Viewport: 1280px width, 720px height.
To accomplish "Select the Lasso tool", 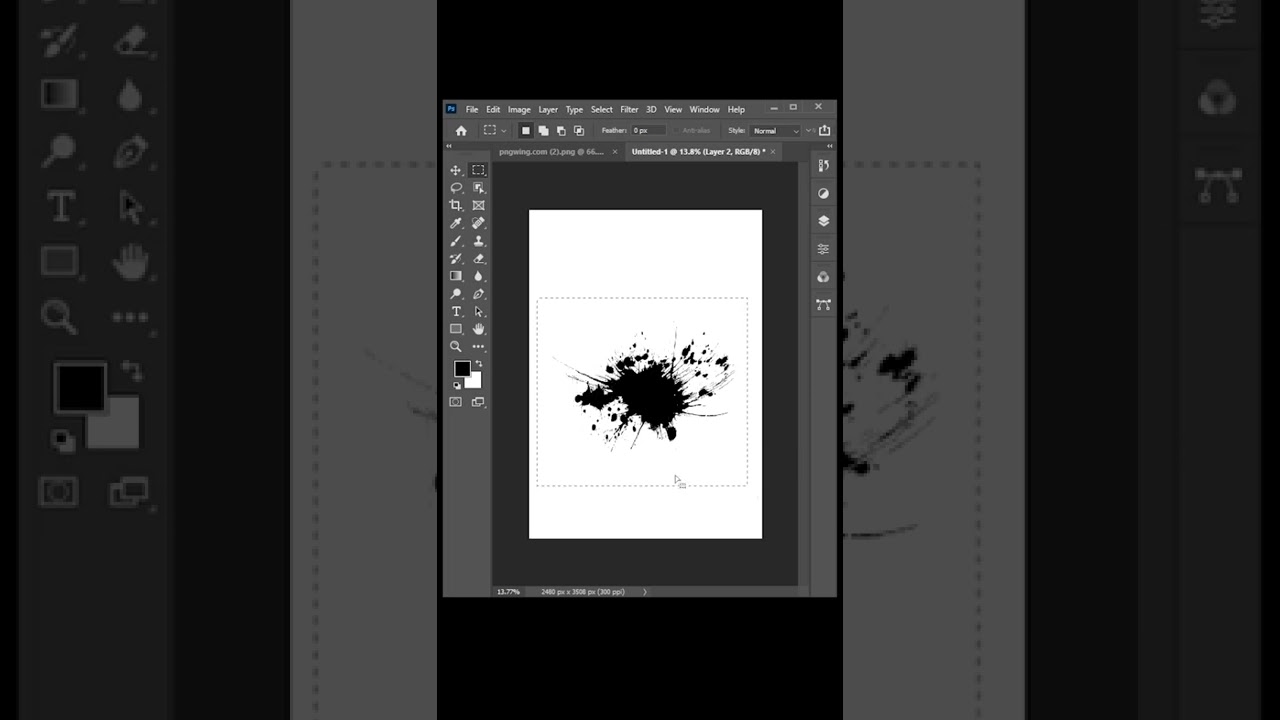I will (x=456, y=188).
